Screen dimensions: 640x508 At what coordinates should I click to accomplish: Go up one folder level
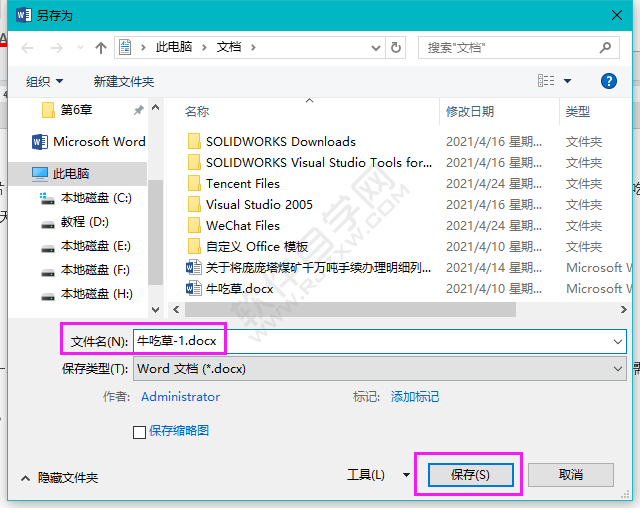click(101, 48)
